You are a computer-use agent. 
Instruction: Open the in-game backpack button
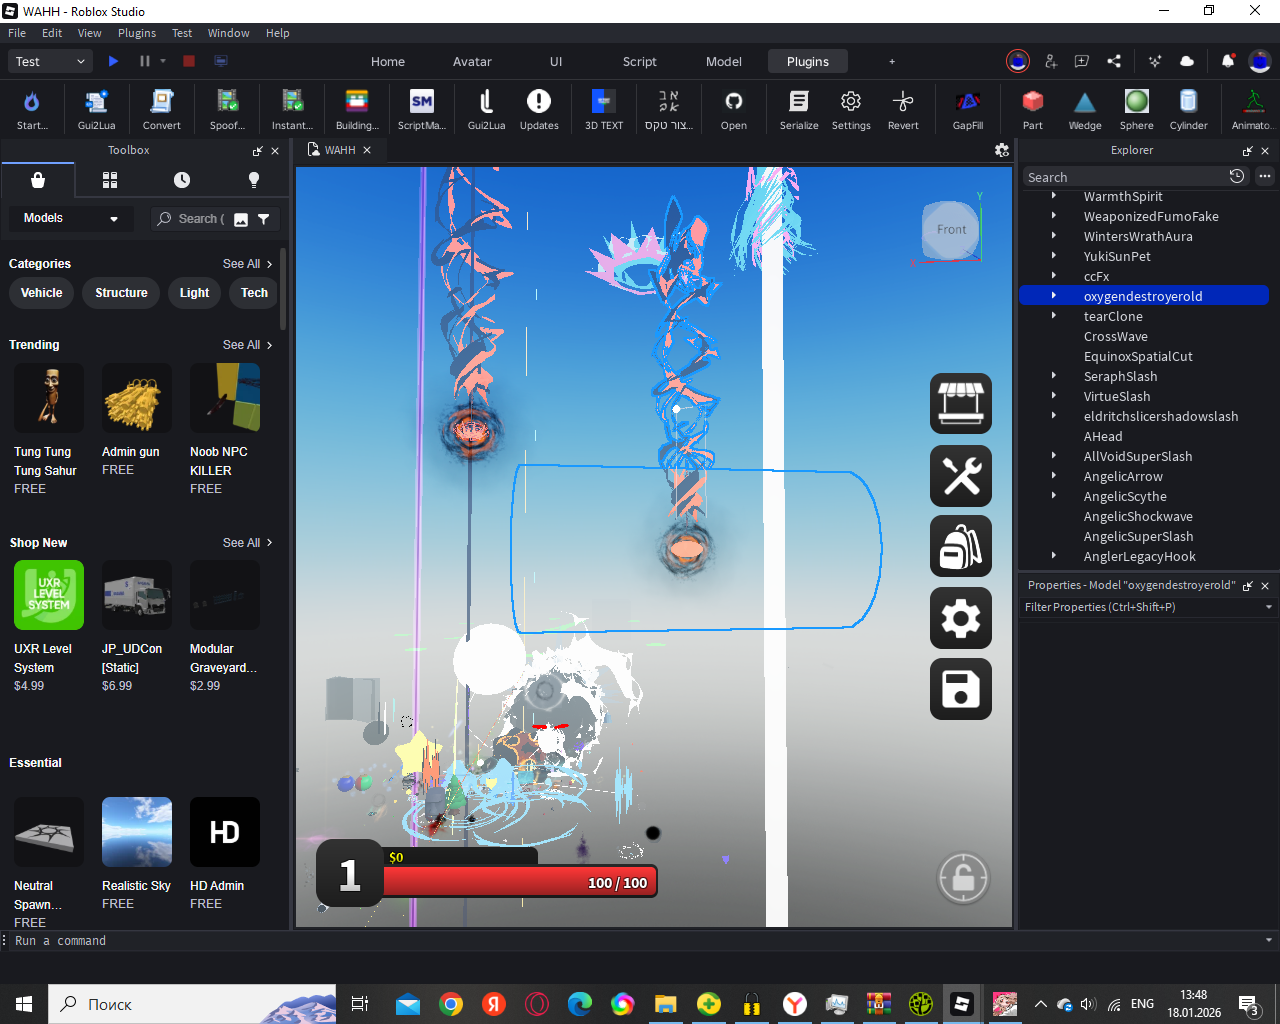click(x=960, y=546)
